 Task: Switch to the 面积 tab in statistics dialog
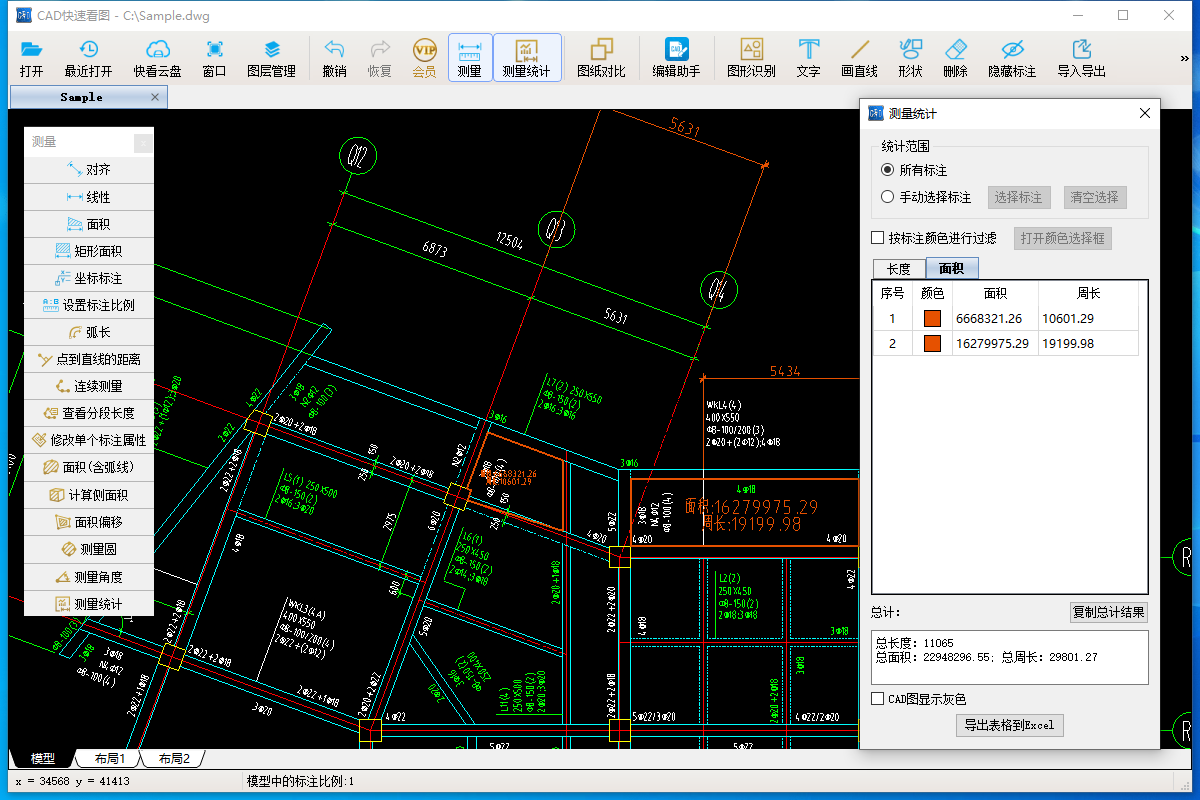(x=952, y=268)
